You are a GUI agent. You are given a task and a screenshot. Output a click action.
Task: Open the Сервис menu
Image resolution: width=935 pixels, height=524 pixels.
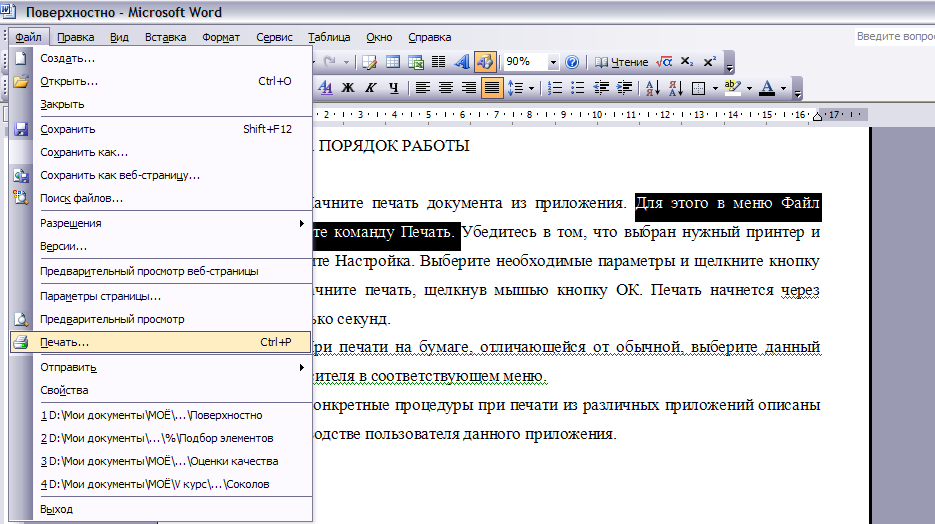click(274, 37)
